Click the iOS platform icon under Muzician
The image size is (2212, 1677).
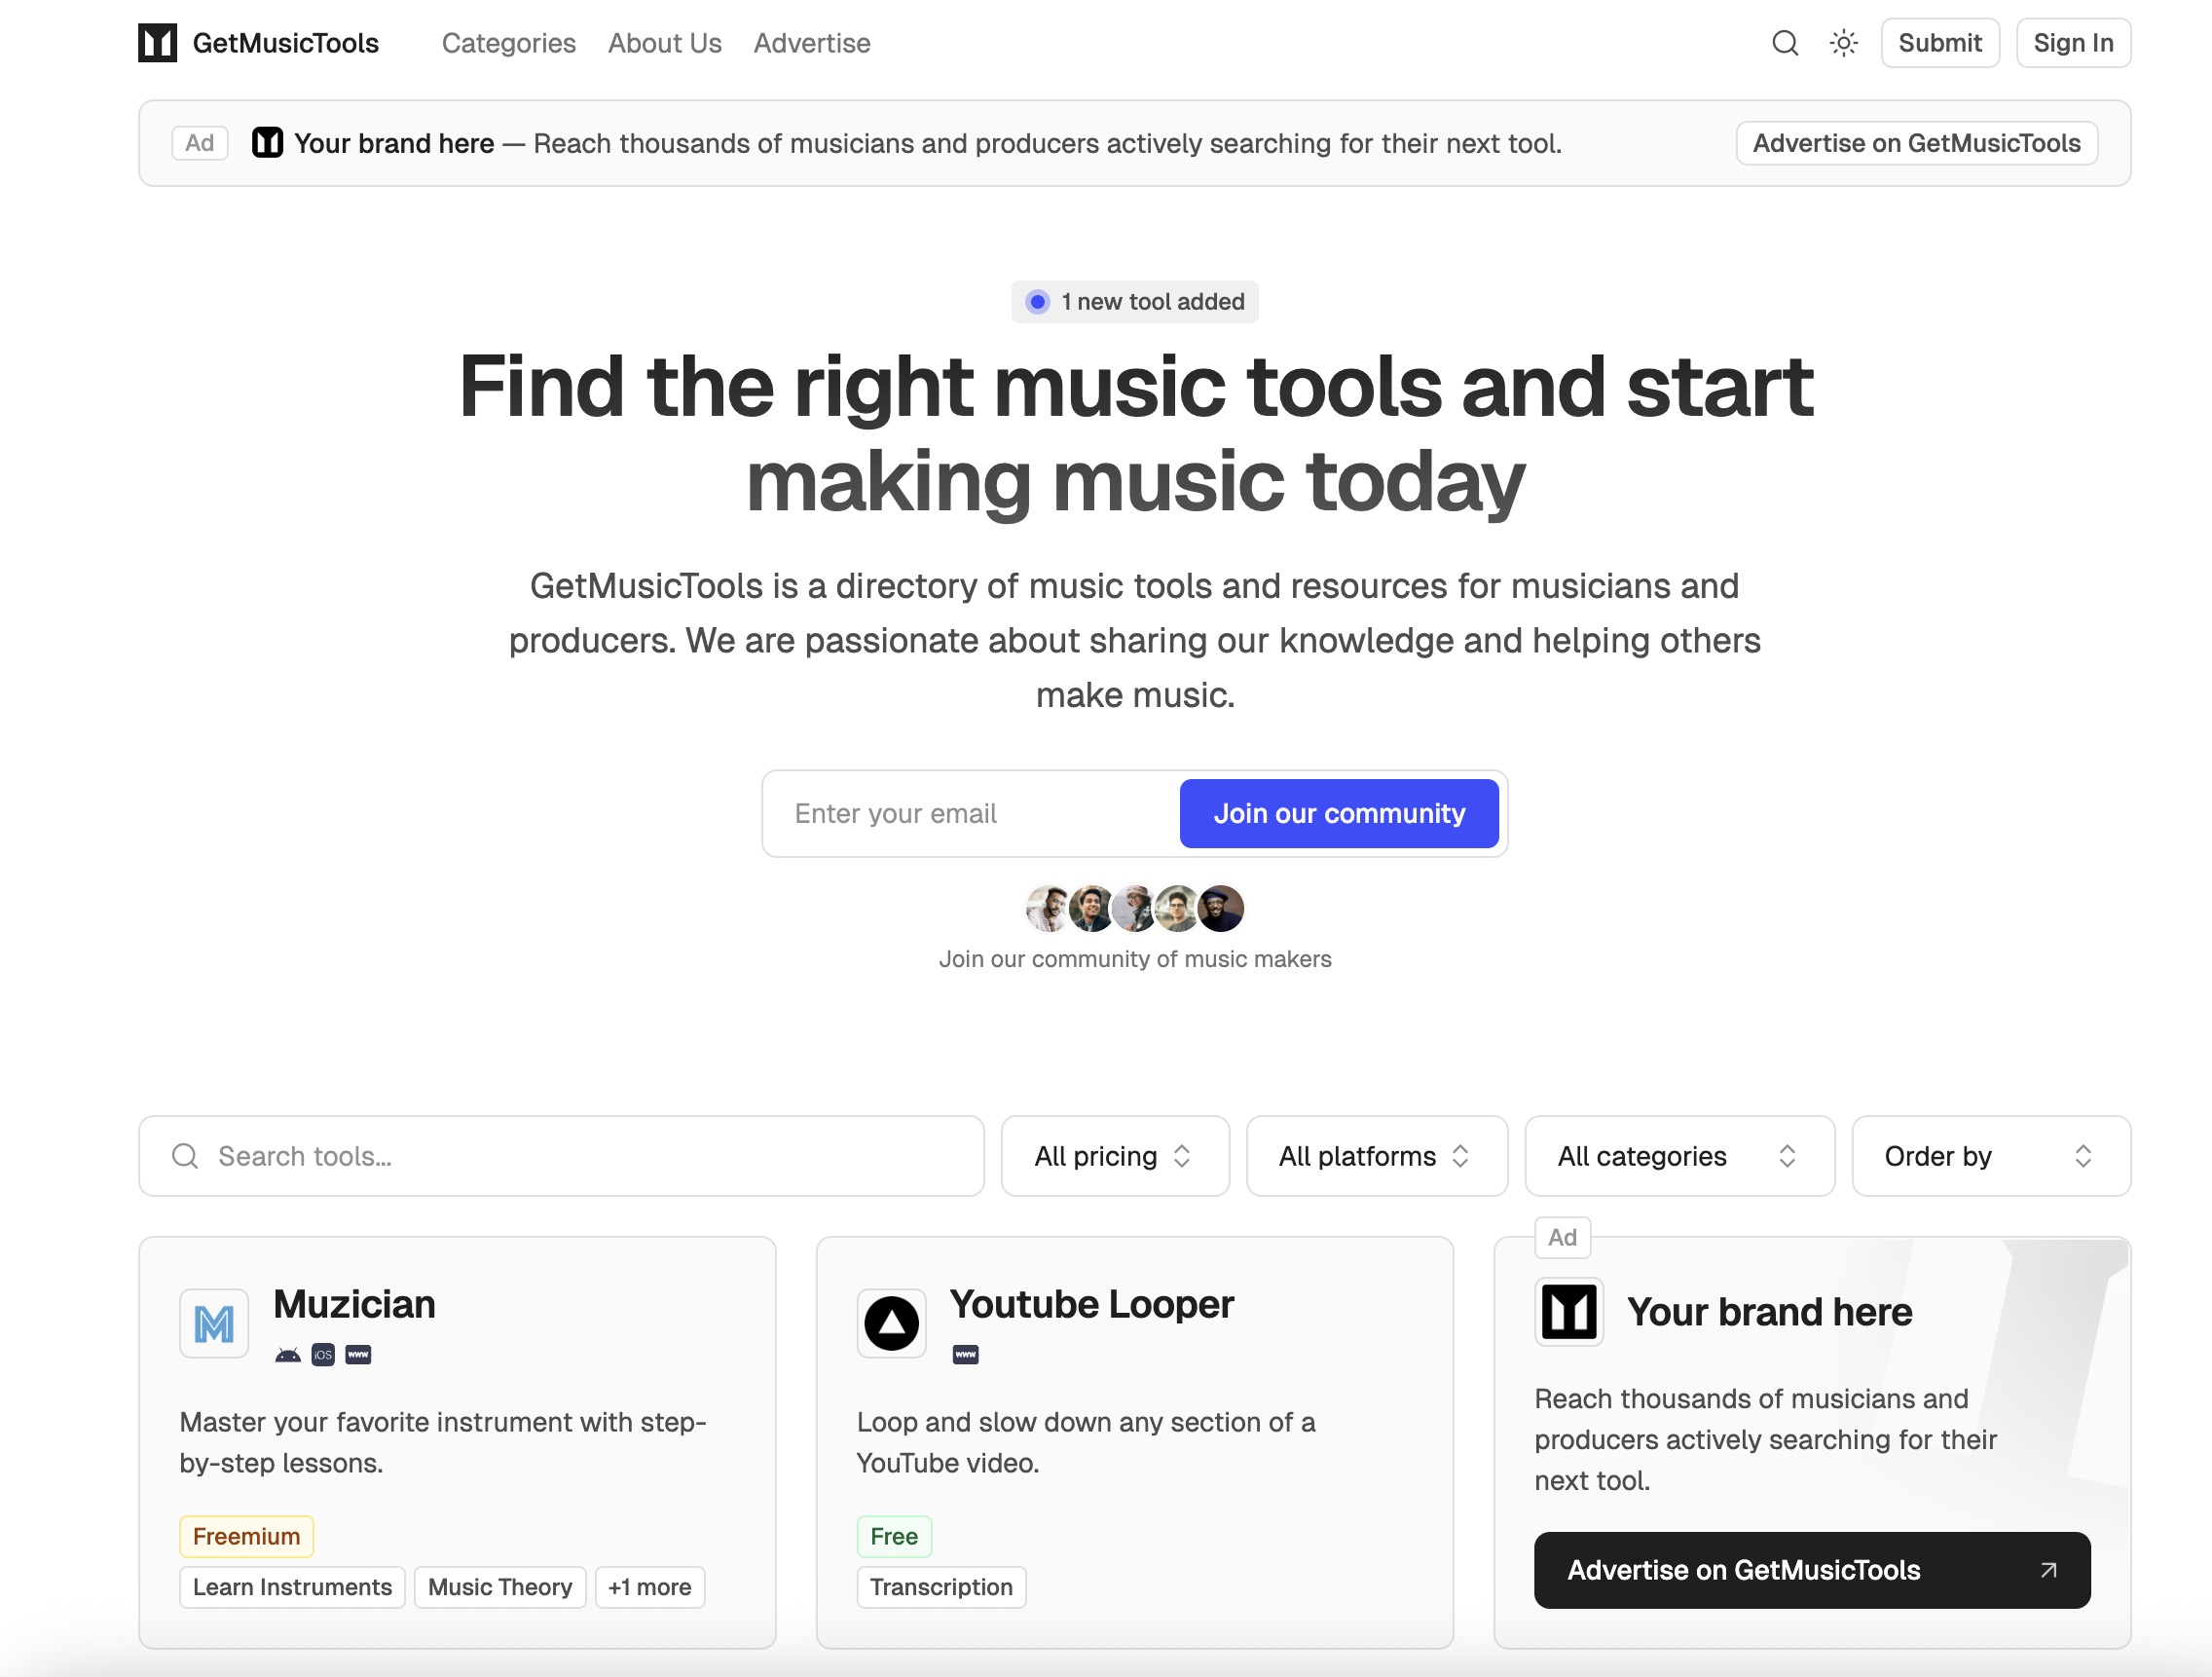coord(323,1355)
